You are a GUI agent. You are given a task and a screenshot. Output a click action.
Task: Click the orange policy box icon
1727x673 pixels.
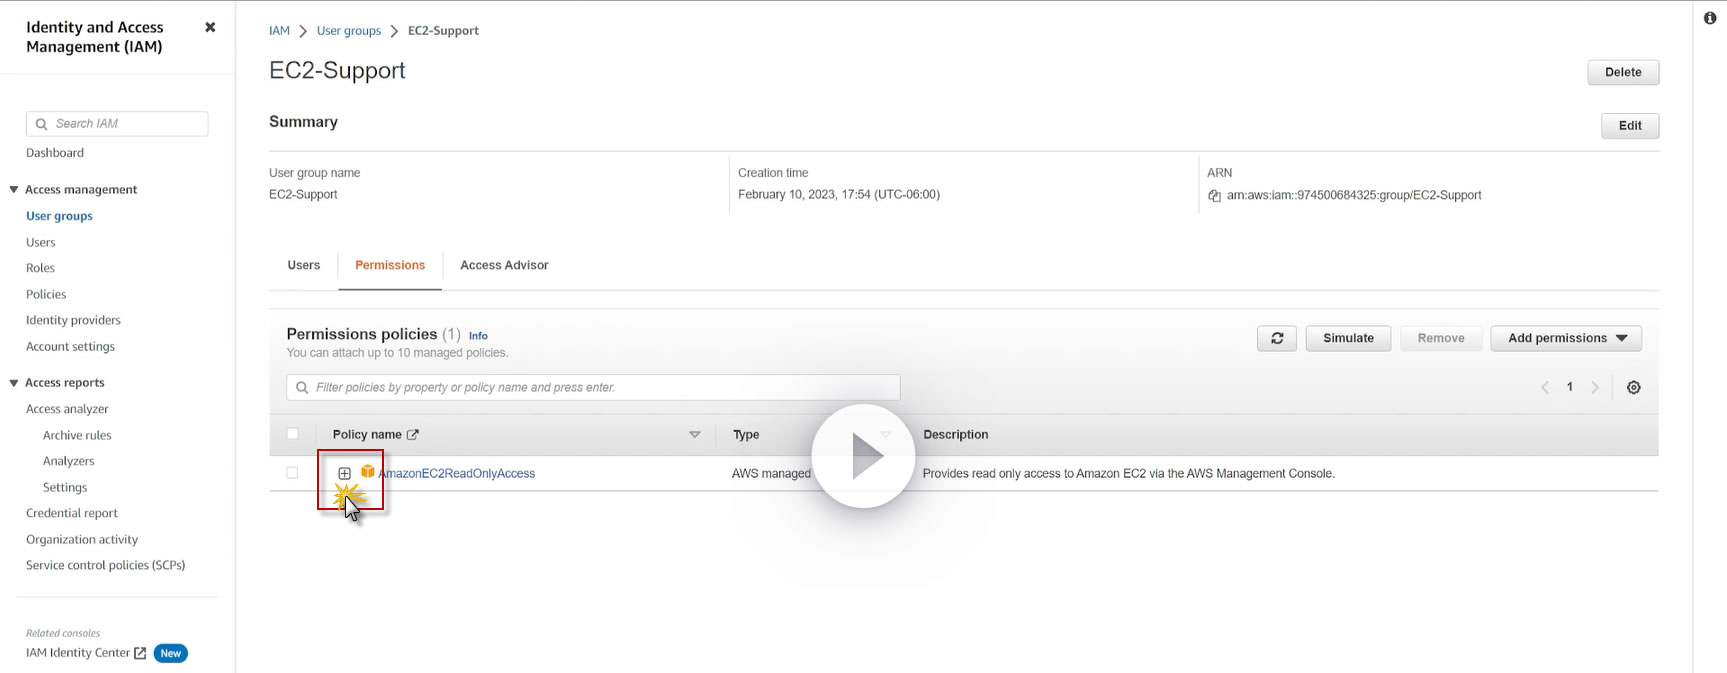[x=368, y=471]
